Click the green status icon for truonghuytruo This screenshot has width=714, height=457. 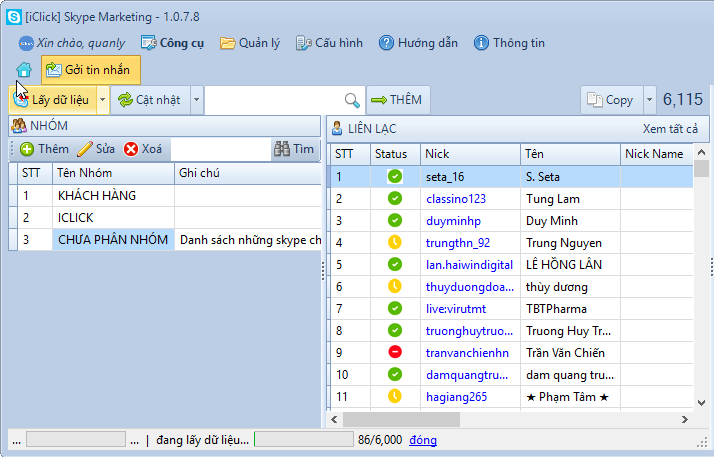point(395,330)
